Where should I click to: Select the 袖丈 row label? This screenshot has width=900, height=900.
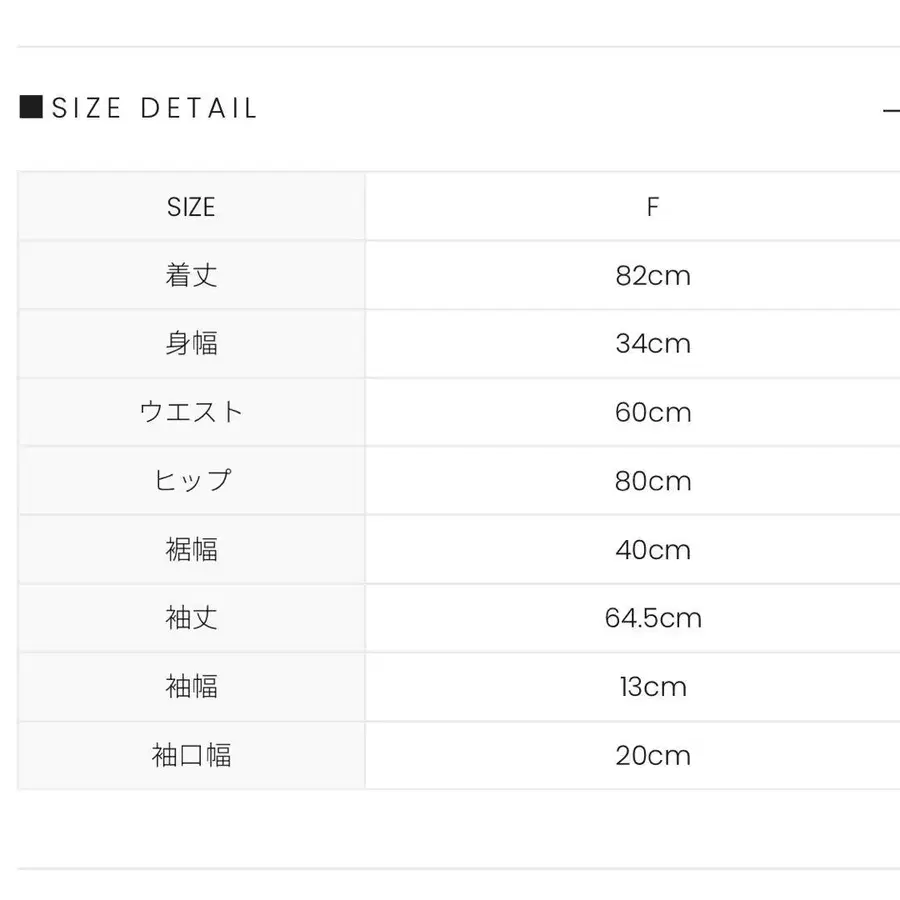click(191, 618)
